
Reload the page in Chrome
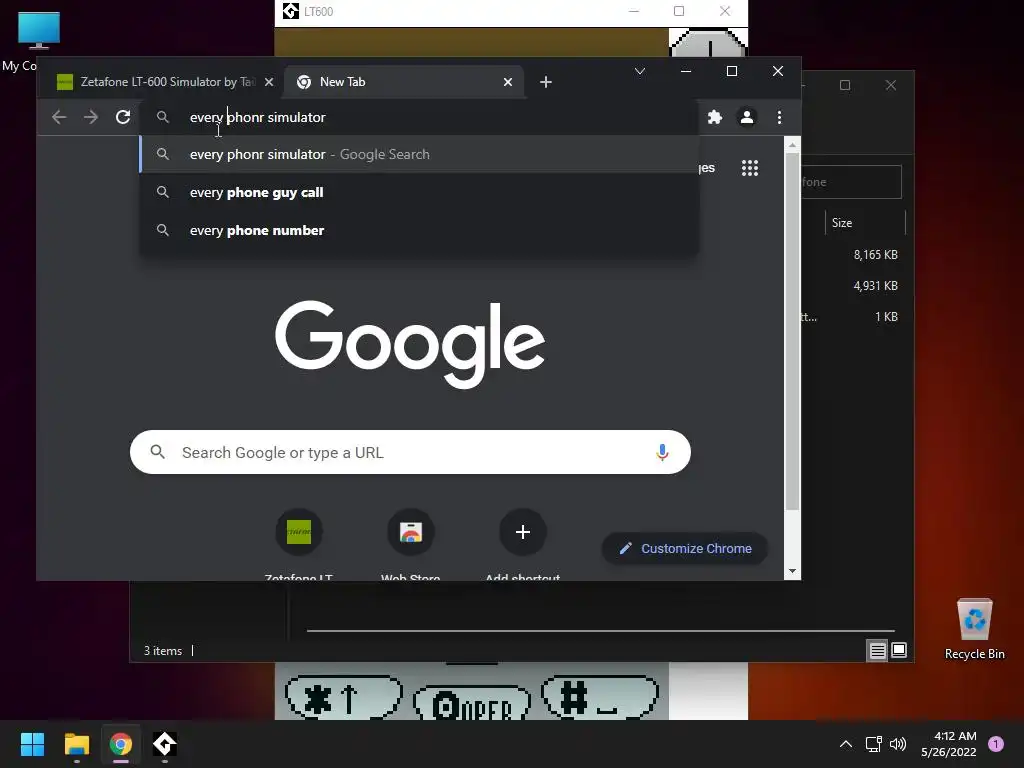123,117
